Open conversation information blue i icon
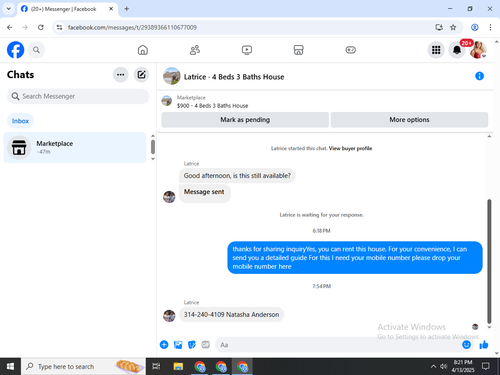Screen dimensions: 500x375 coord(479,76)
